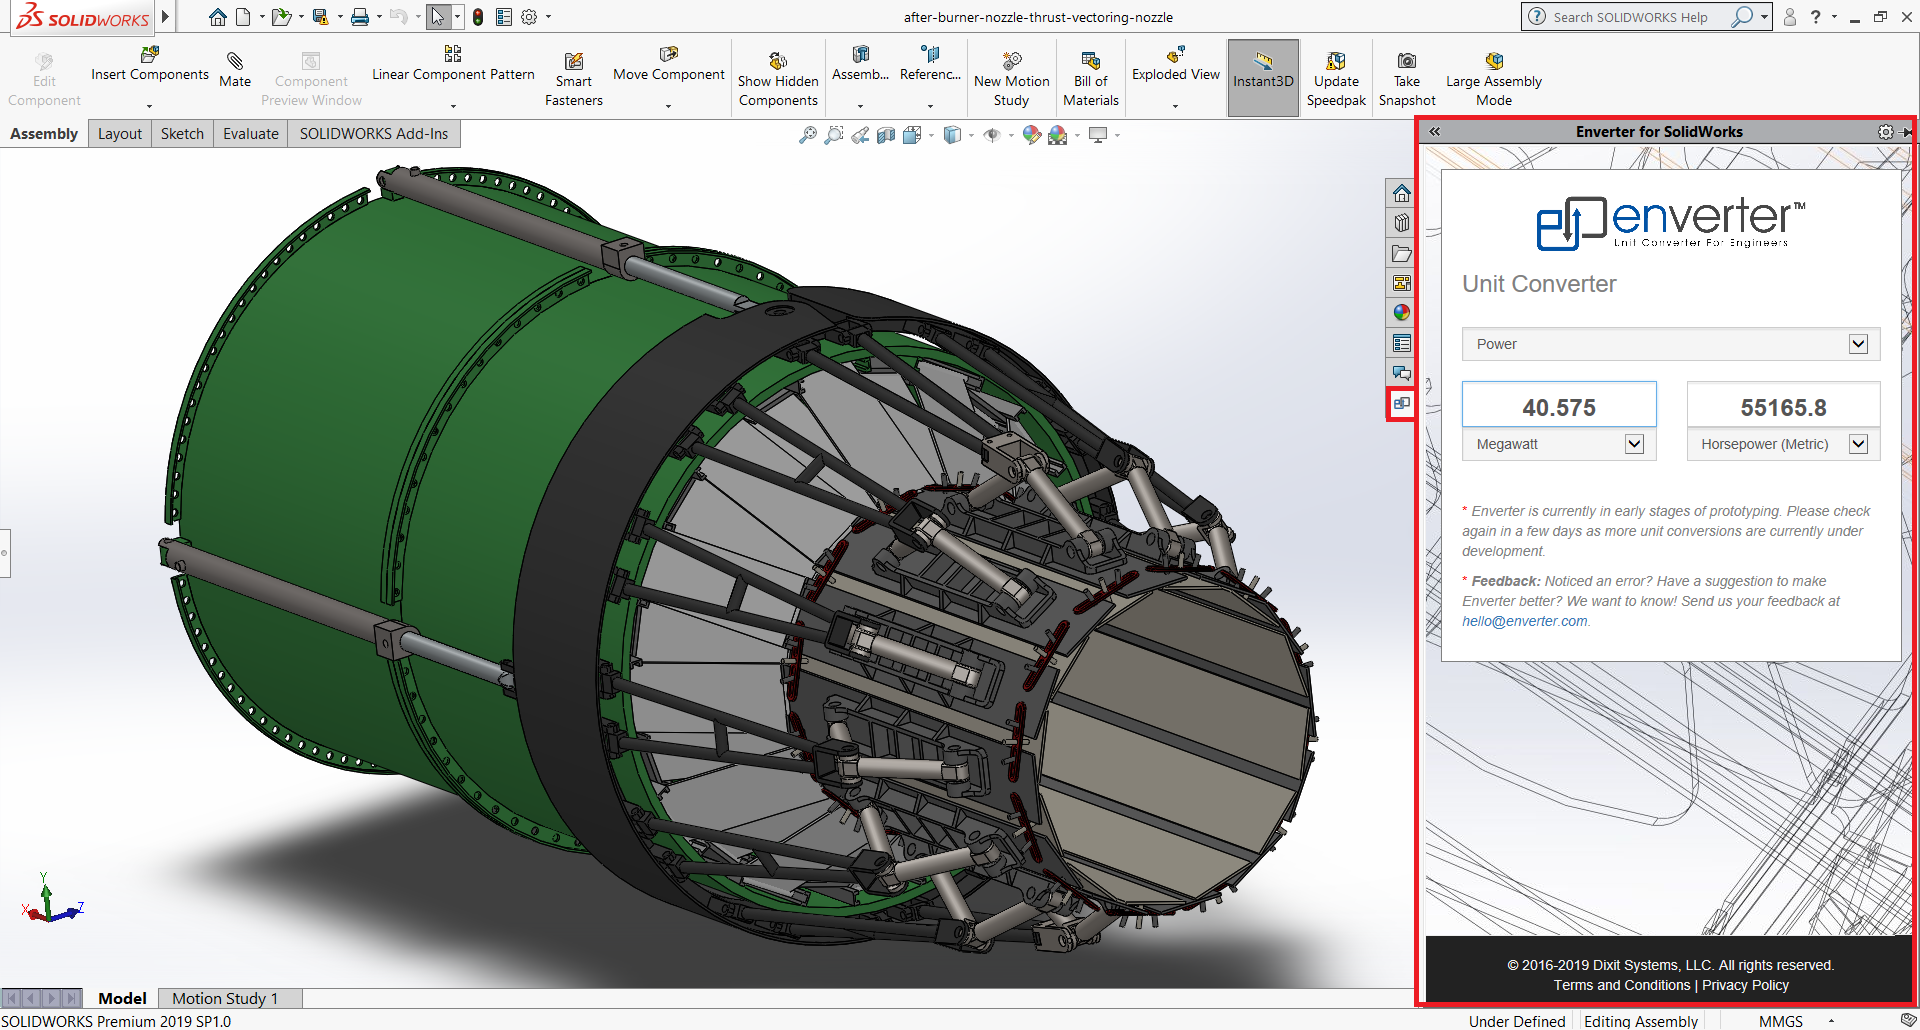
Task: Click the Open file folder icon
Action: pyautogui.click(x=281, y=17)
